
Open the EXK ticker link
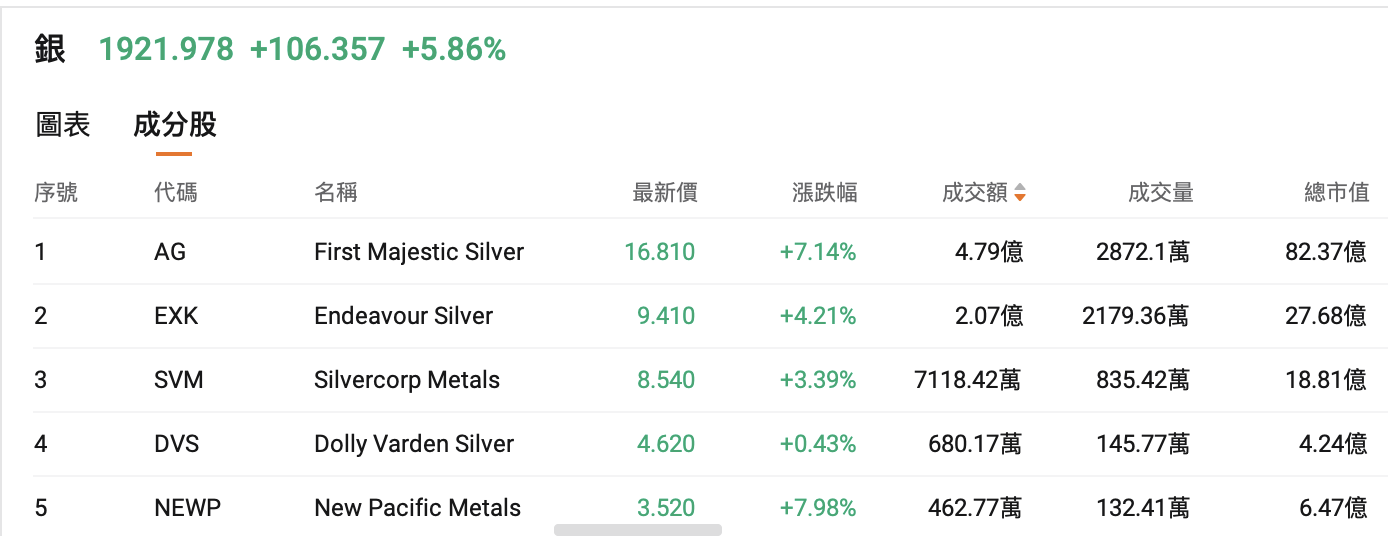(176, 316)
